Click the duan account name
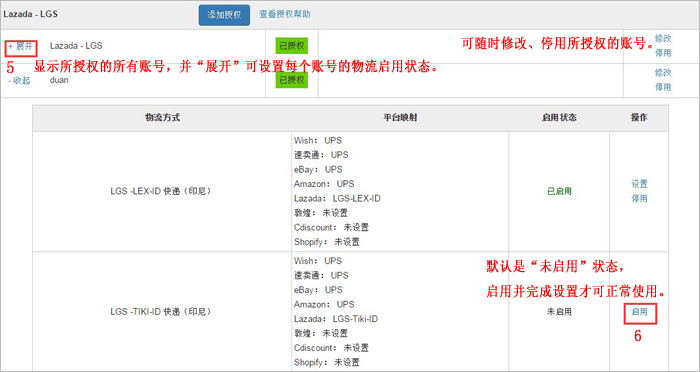Viewport: 700px width, 372px height. 59,80
